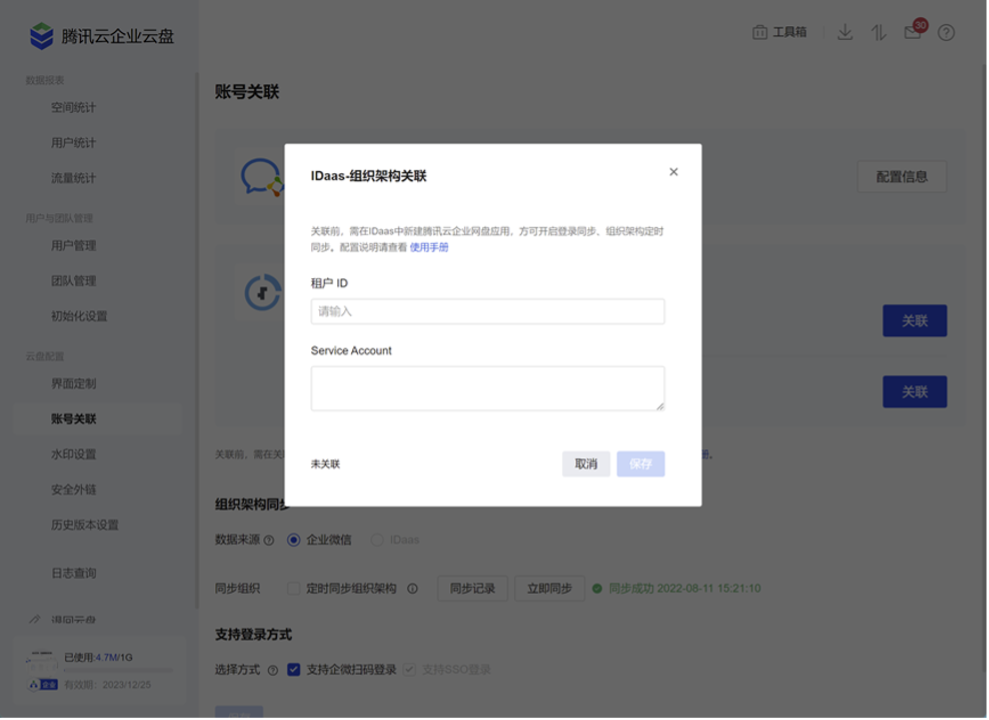
Task: Click the IDaas-组织架构关联 dialog title
Action: (x=369, y=177)
